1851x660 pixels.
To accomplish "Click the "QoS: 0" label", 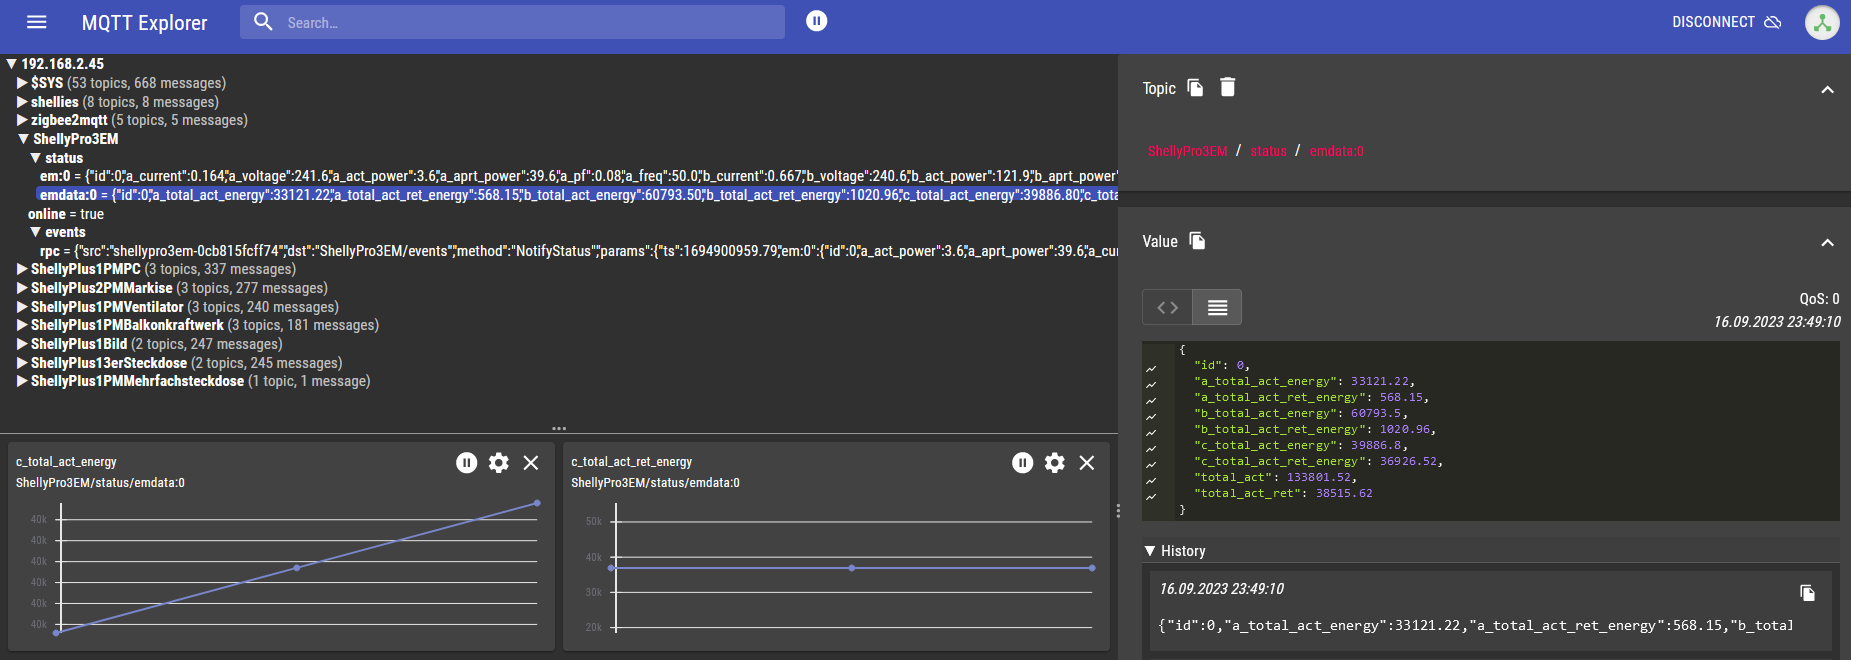I will (1819, 299).
